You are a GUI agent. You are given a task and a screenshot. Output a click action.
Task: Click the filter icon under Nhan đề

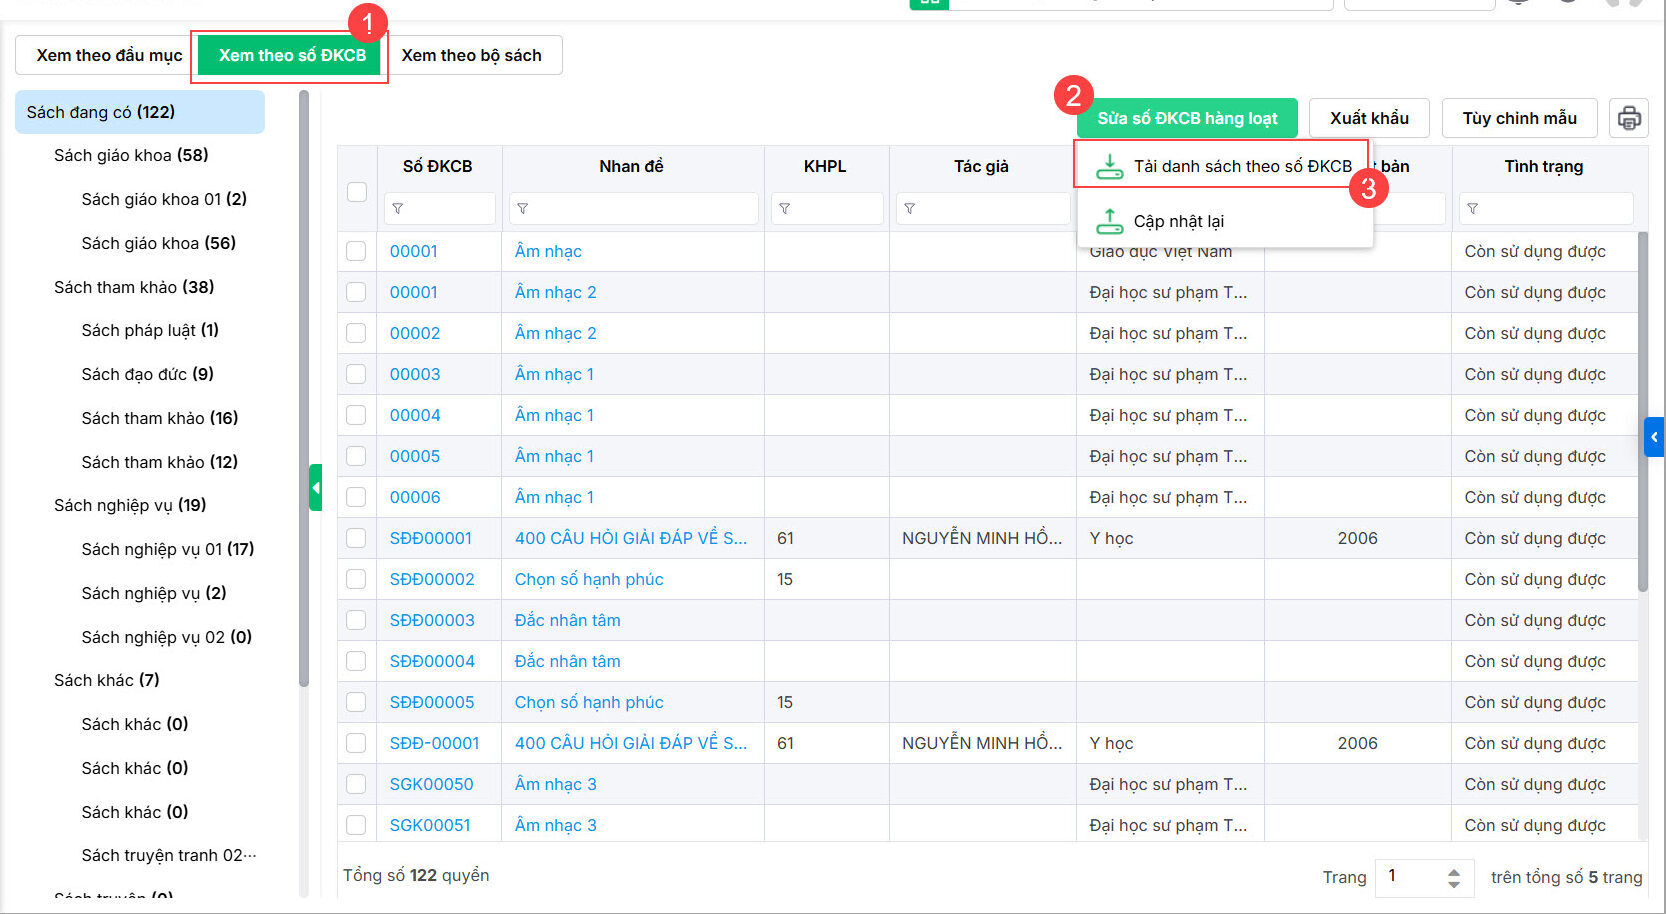(523, 208)
